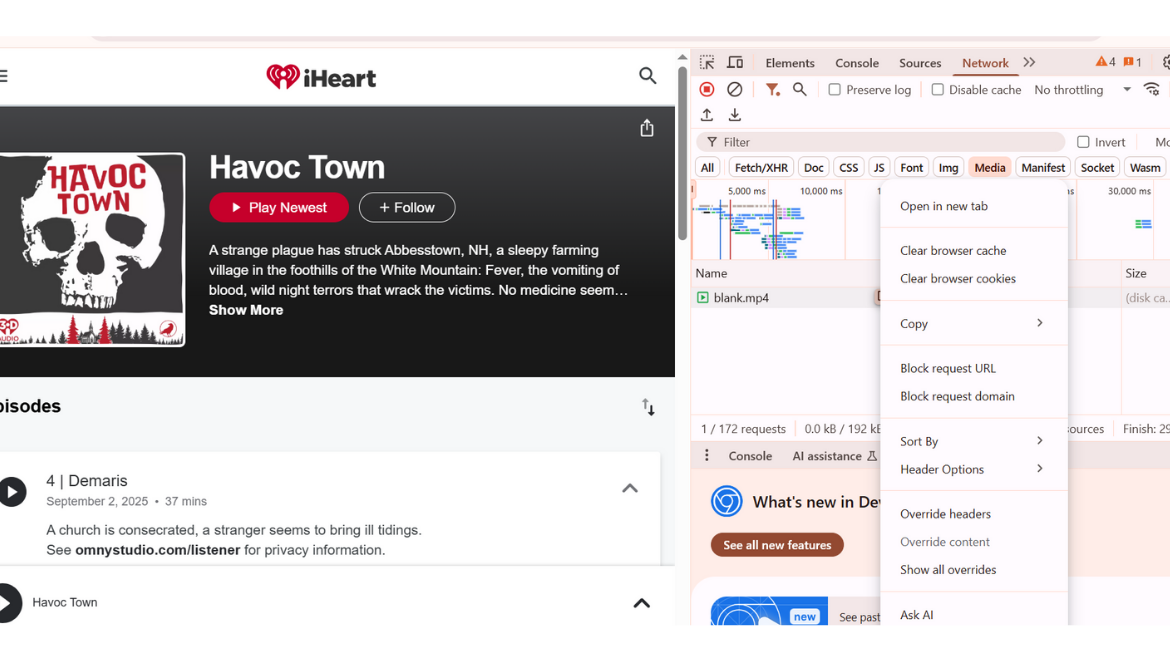Filter requests by Socket
Screen dimensions: 1170x661
coord(1097,168)
